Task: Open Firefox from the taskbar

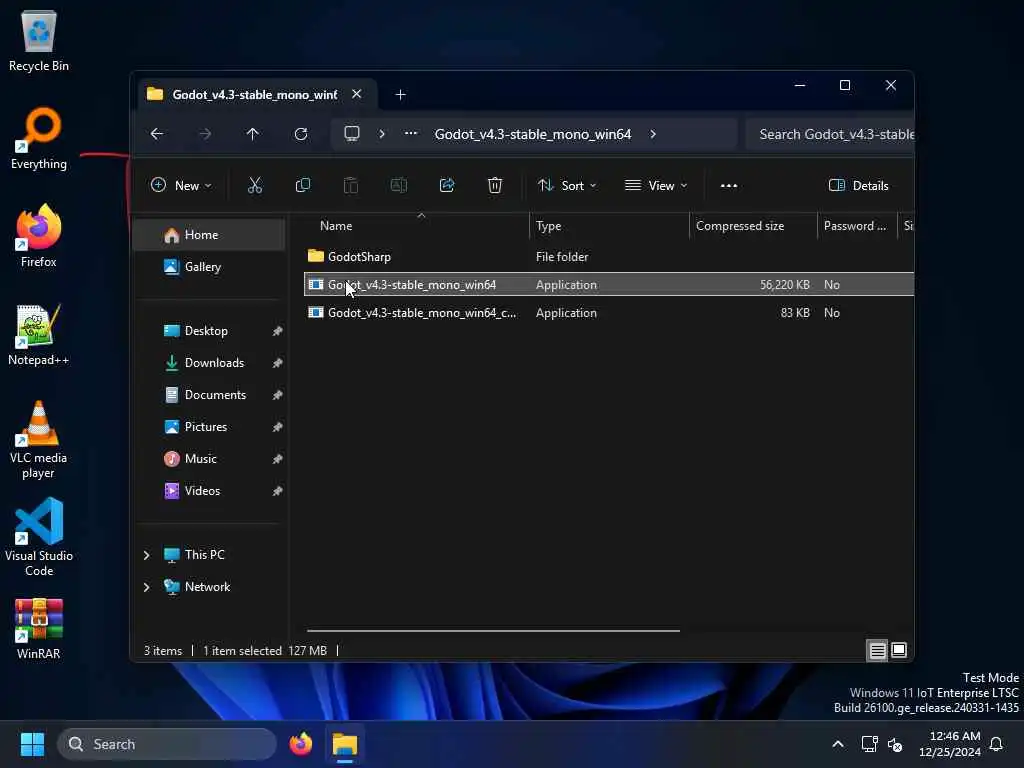Action: pos(301,744)
